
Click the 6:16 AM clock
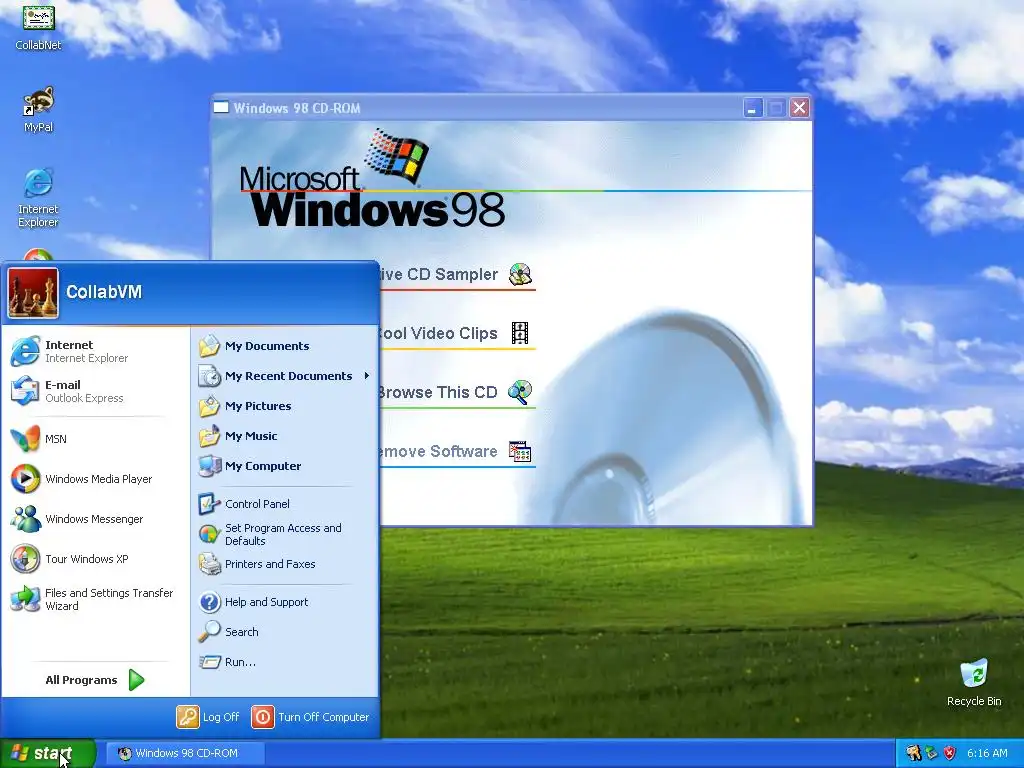(x=987, y=754)
